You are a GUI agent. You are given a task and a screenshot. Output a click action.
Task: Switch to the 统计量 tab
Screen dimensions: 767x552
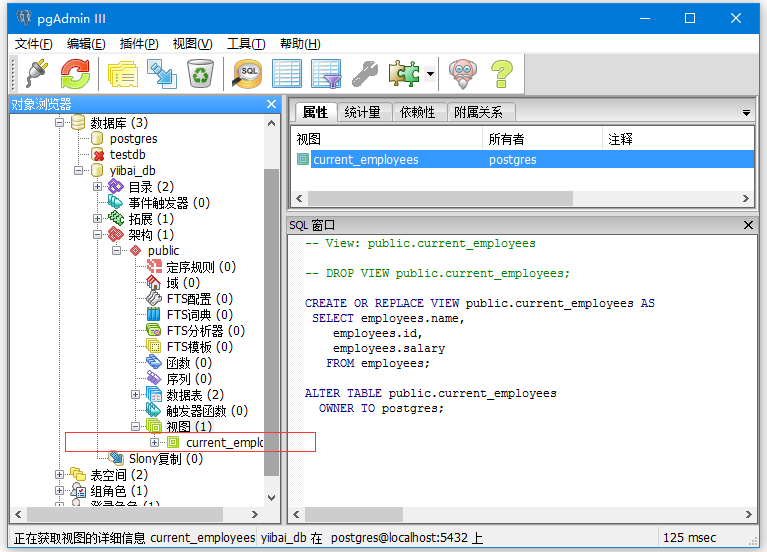(362, 112)
